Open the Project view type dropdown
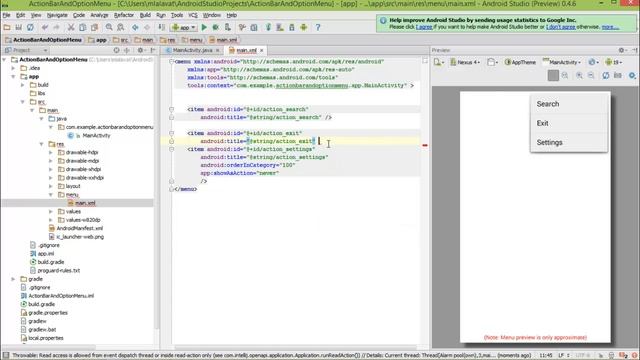The height and width of the screenshot is (360, 640). (x=26, y=50)
